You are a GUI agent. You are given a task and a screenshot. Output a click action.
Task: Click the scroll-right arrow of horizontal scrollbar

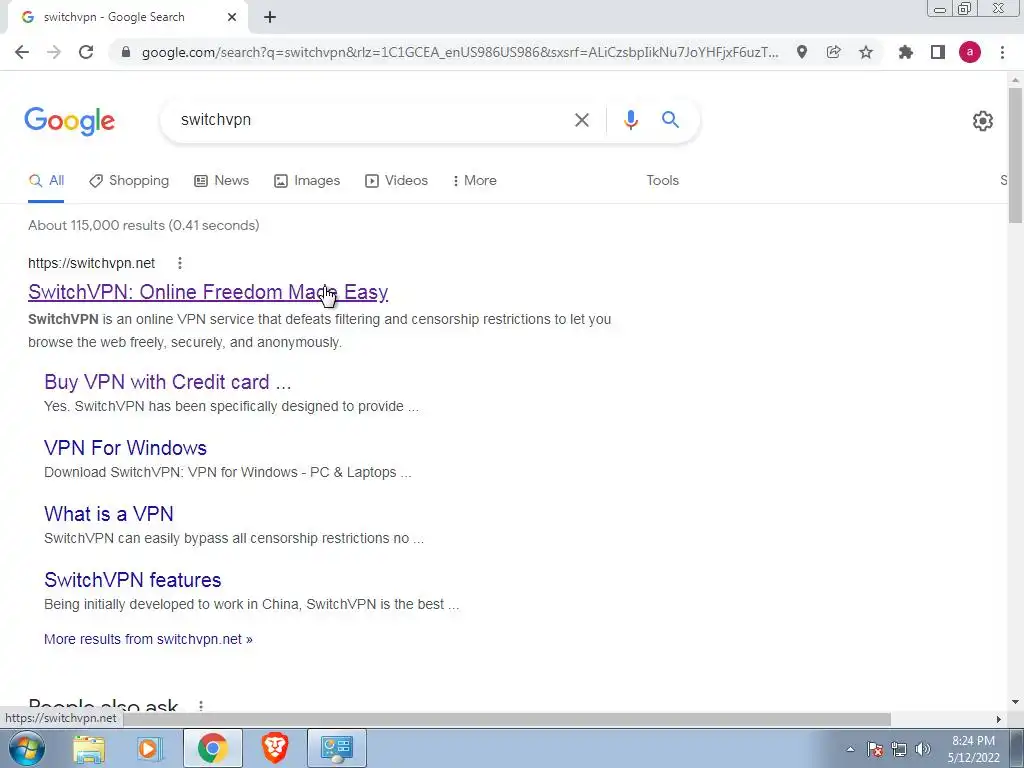[999, 719]
